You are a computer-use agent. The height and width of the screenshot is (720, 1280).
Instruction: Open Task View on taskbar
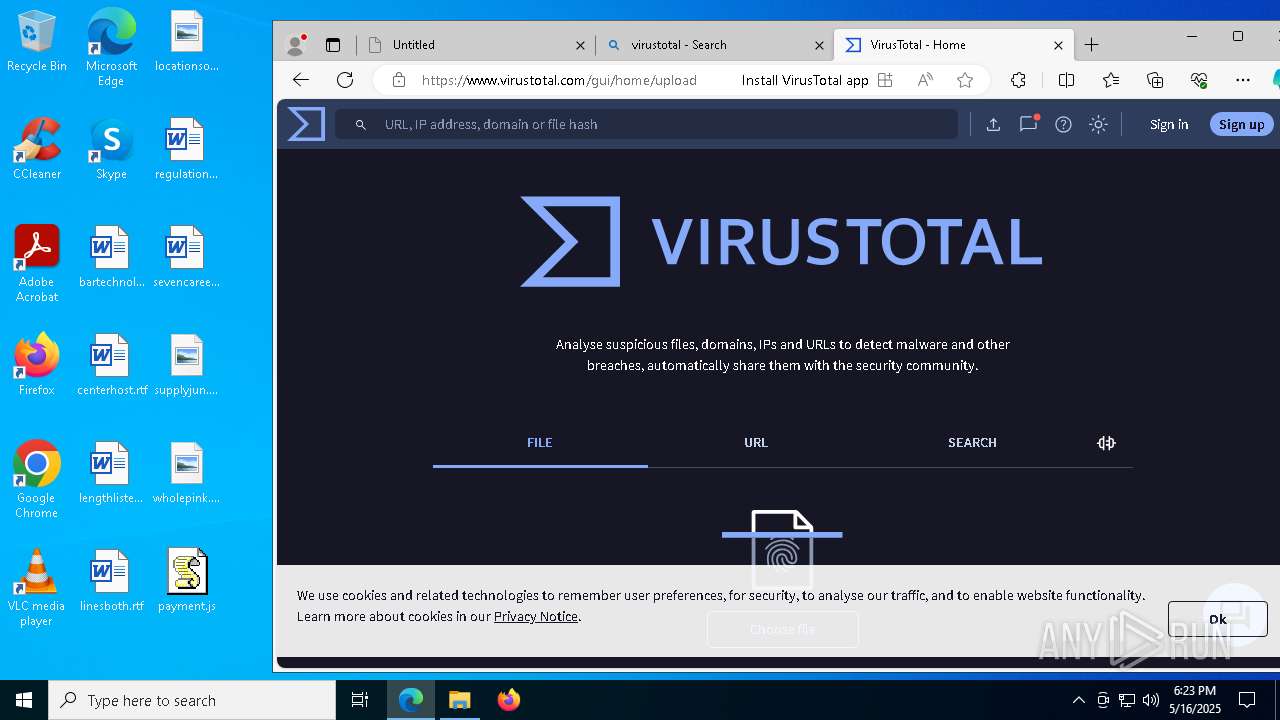pyautogui.click(x=360, y=700)
